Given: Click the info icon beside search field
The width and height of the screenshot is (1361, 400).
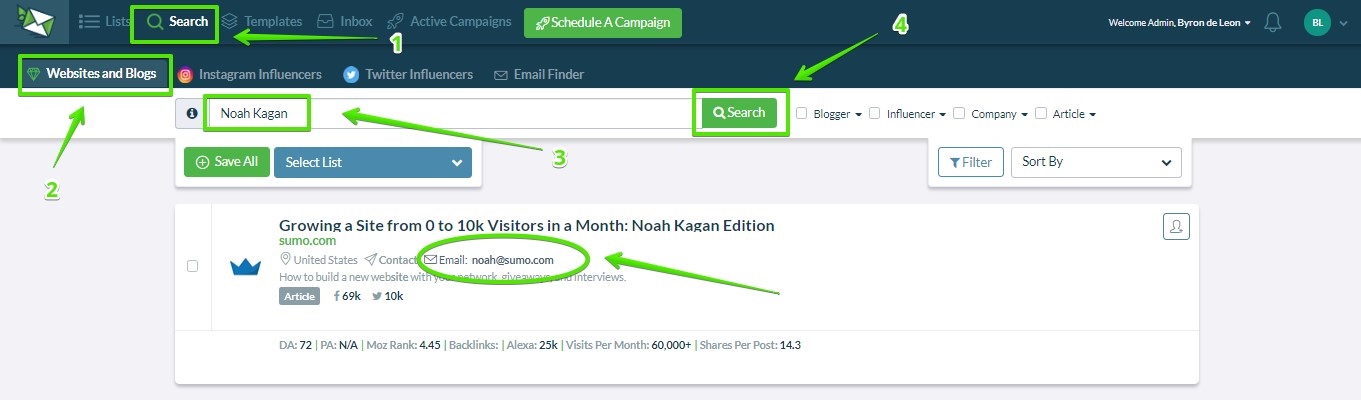Looking at the screenshot, I should 191,114.
